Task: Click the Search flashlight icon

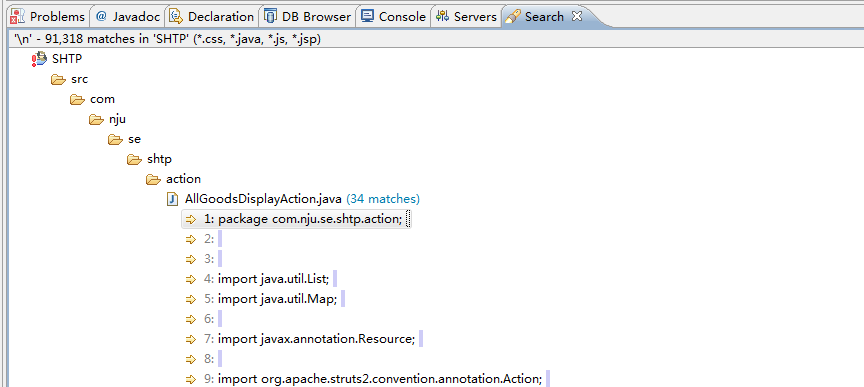Action: [512, 17]
